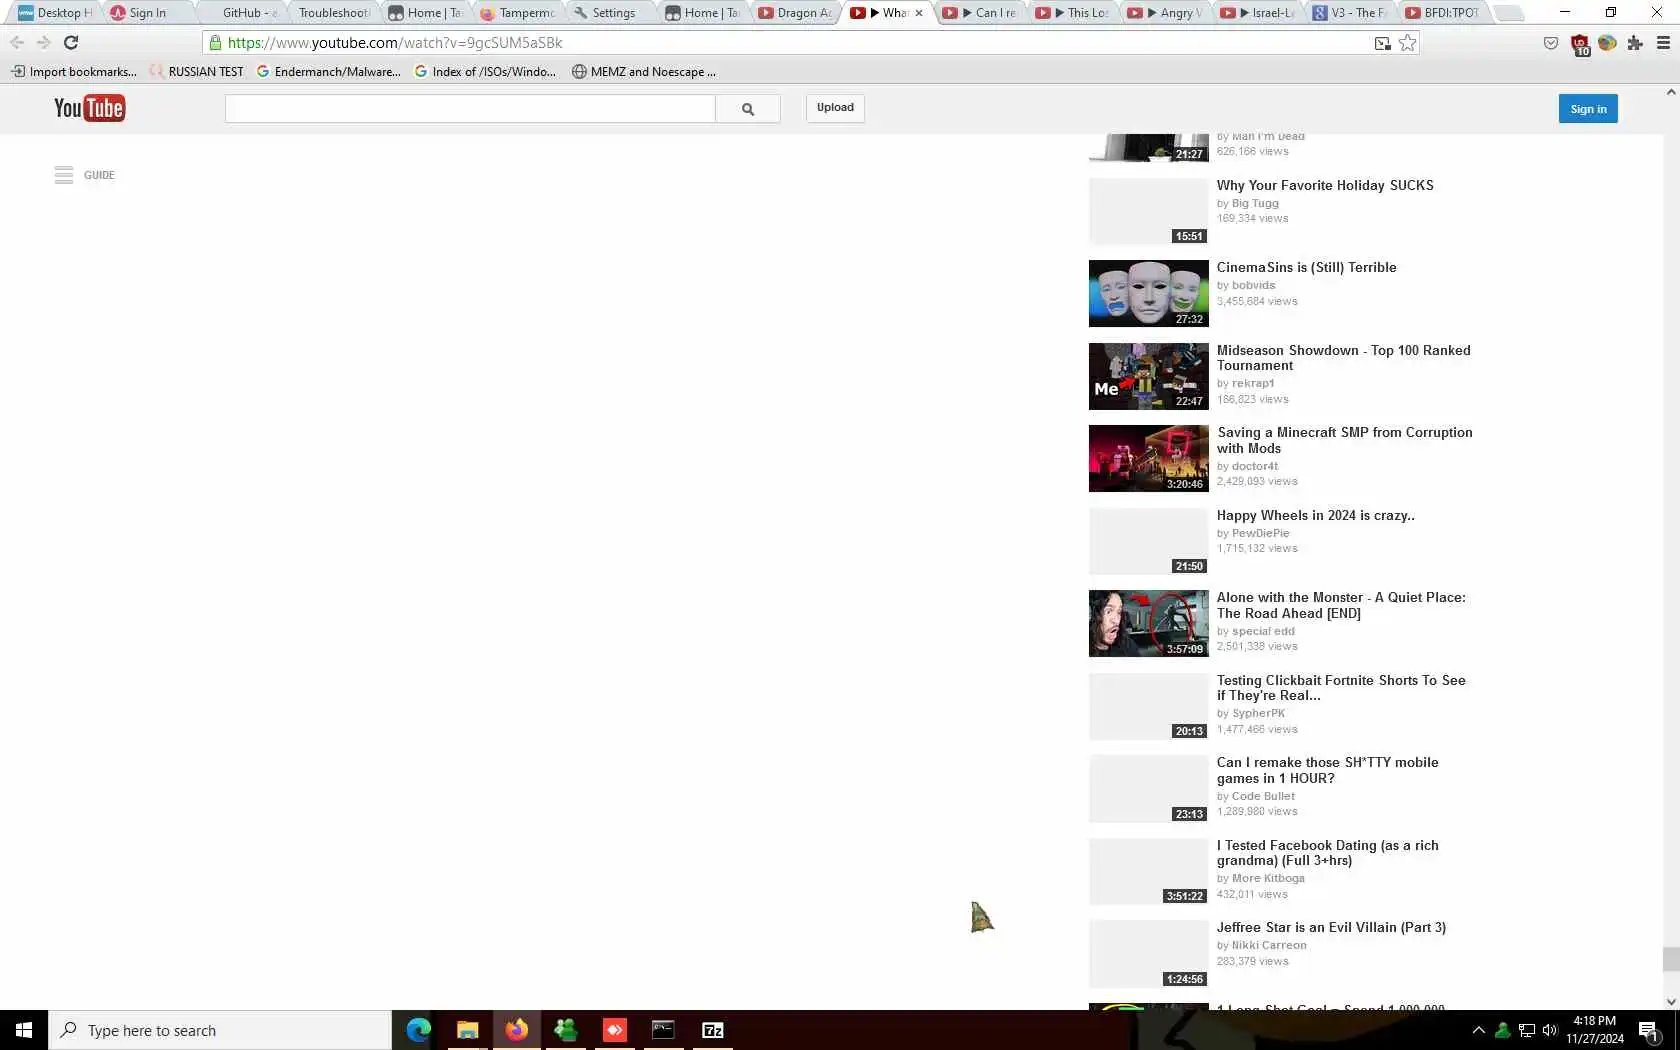Click the magnifier search button on YouTube

click(748, 109)
